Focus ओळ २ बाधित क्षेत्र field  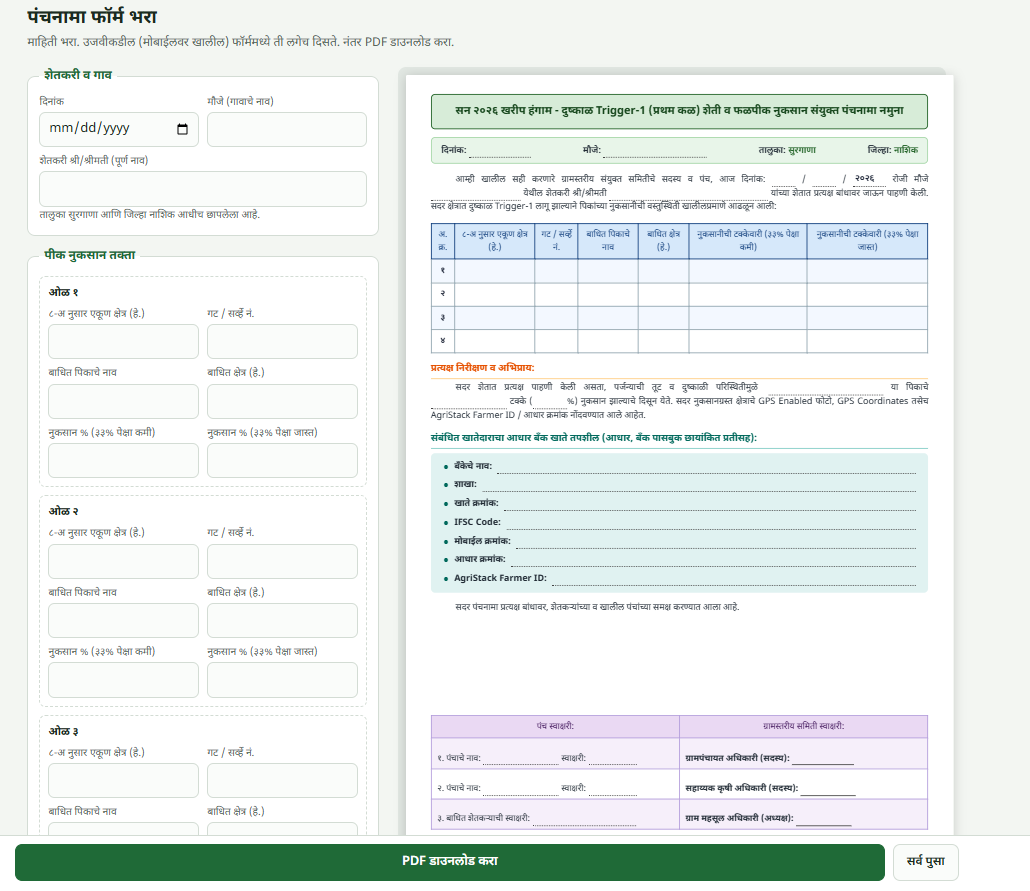point(282,620)
